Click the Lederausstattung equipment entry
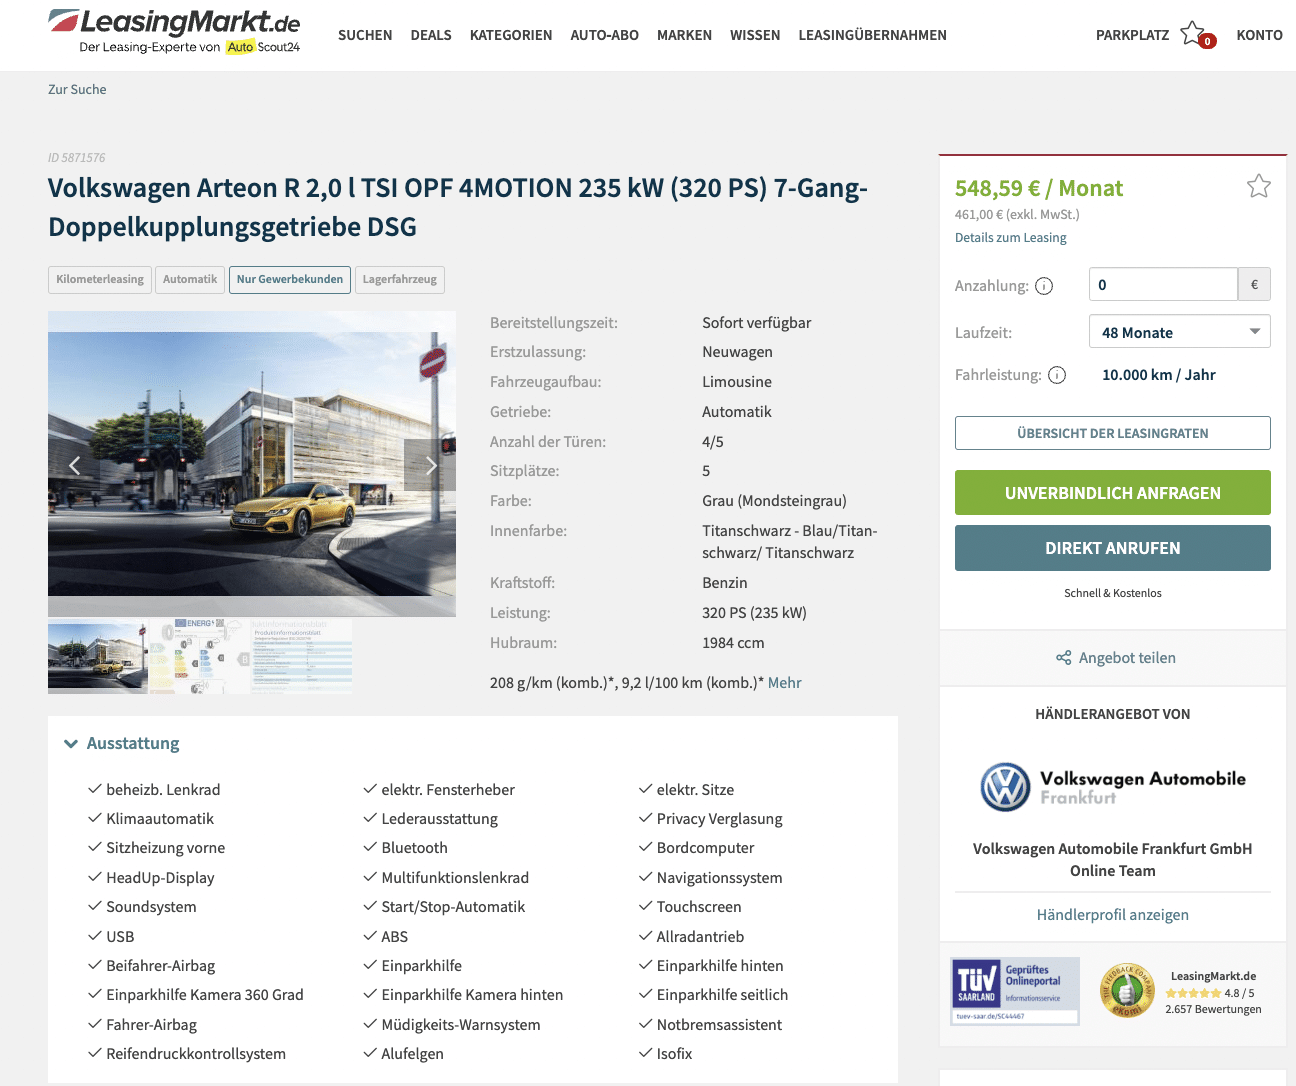 pos(439,819)
